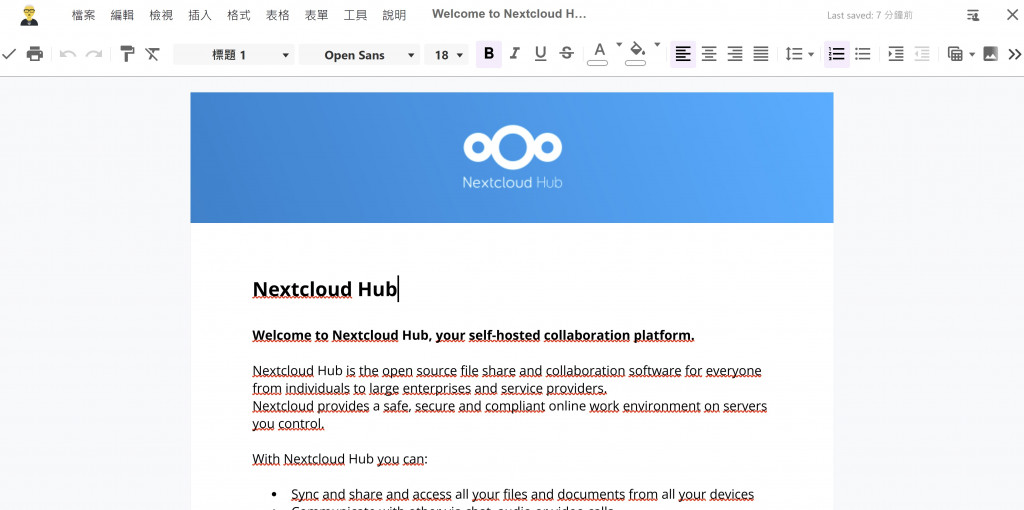1024x510 pixels.
Task: Open the paragraph style dropdown 標題 1
Action: [234, 55]
